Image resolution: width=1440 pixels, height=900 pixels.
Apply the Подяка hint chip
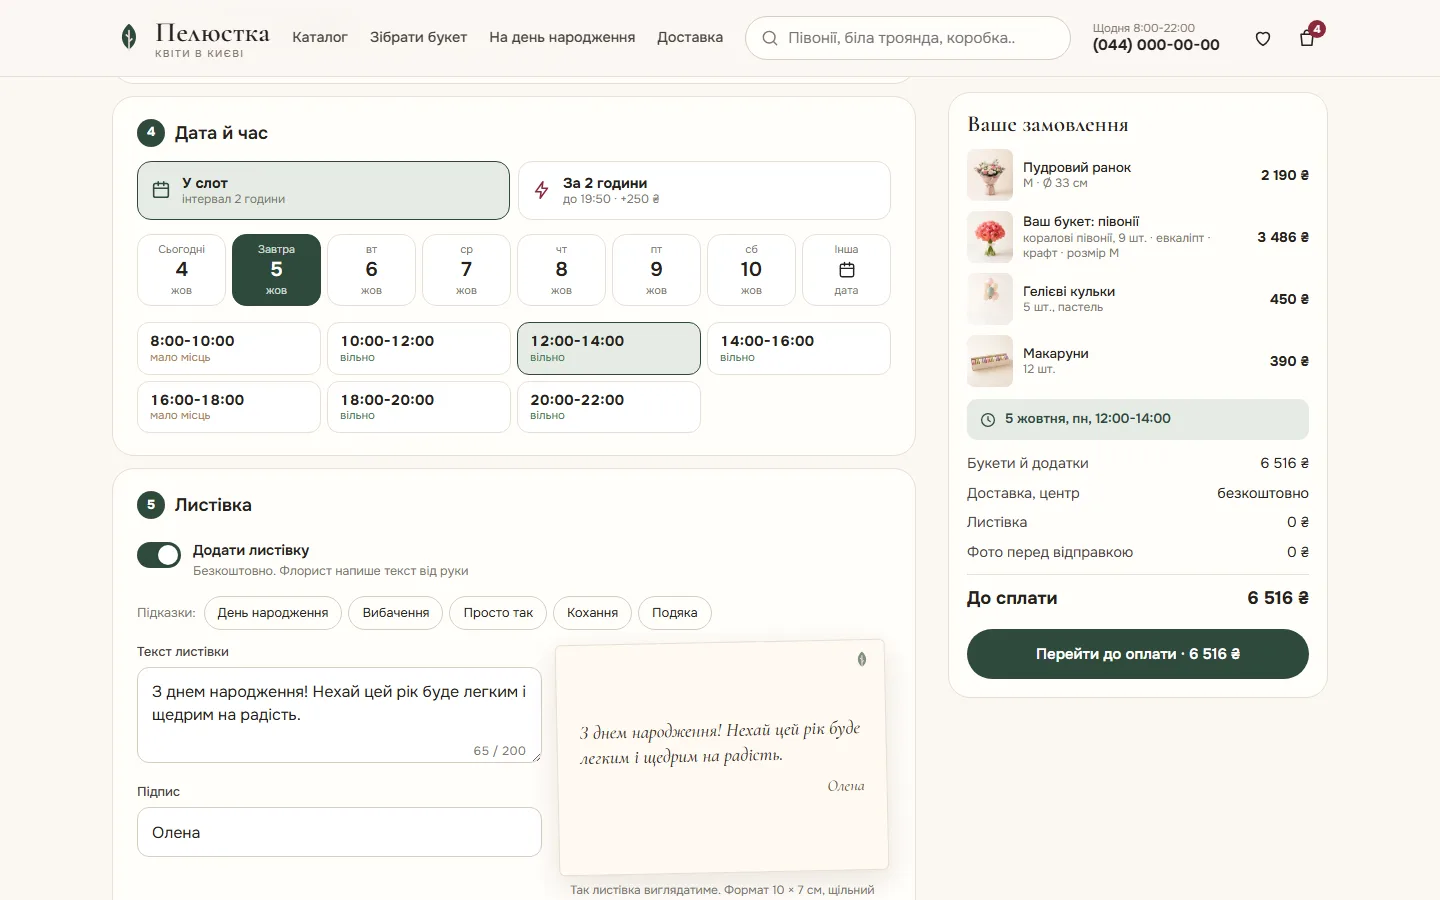point(675,613)
